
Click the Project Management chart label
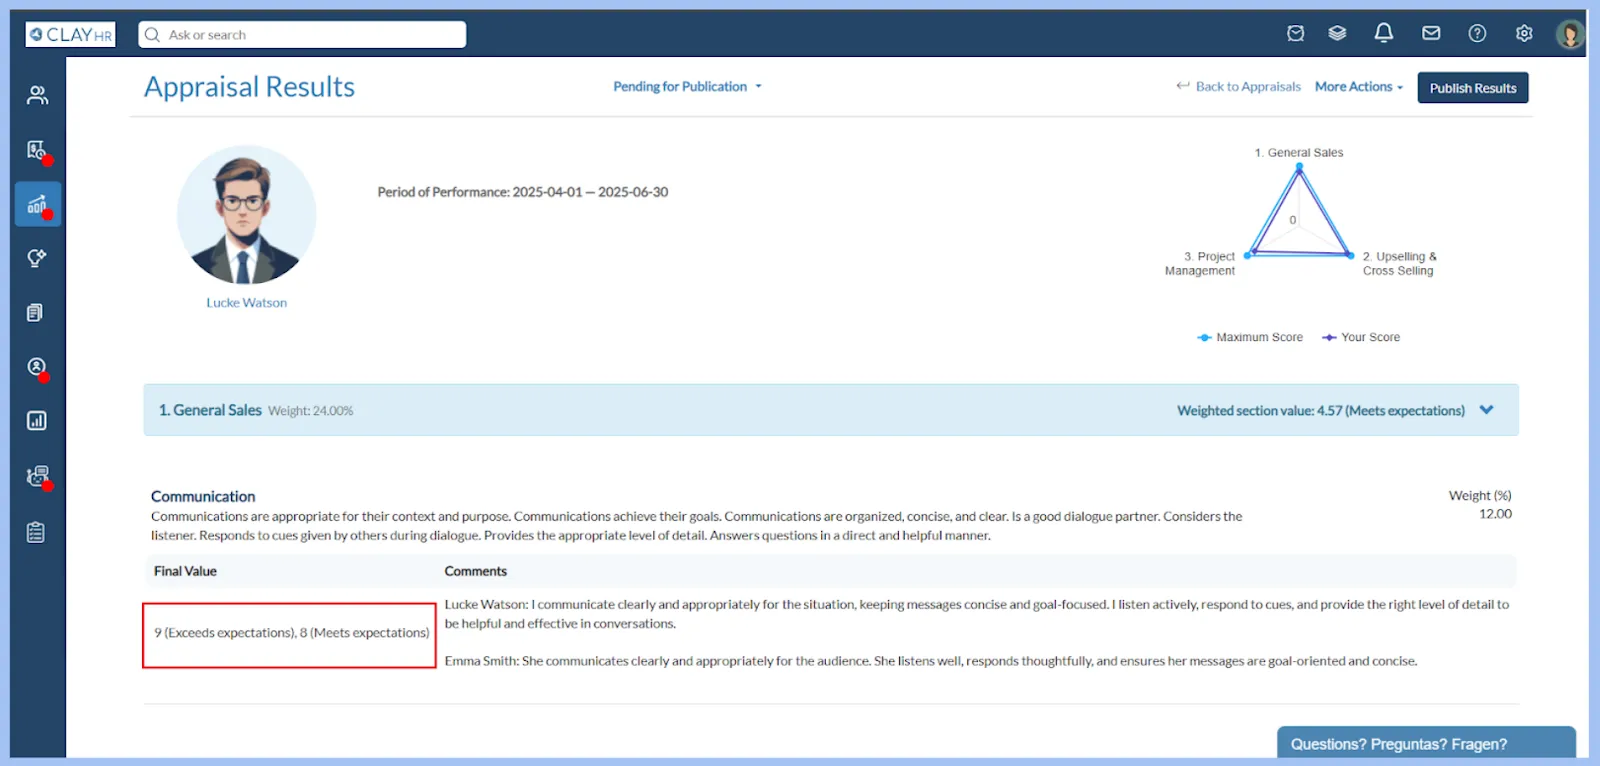(1200, 264)
